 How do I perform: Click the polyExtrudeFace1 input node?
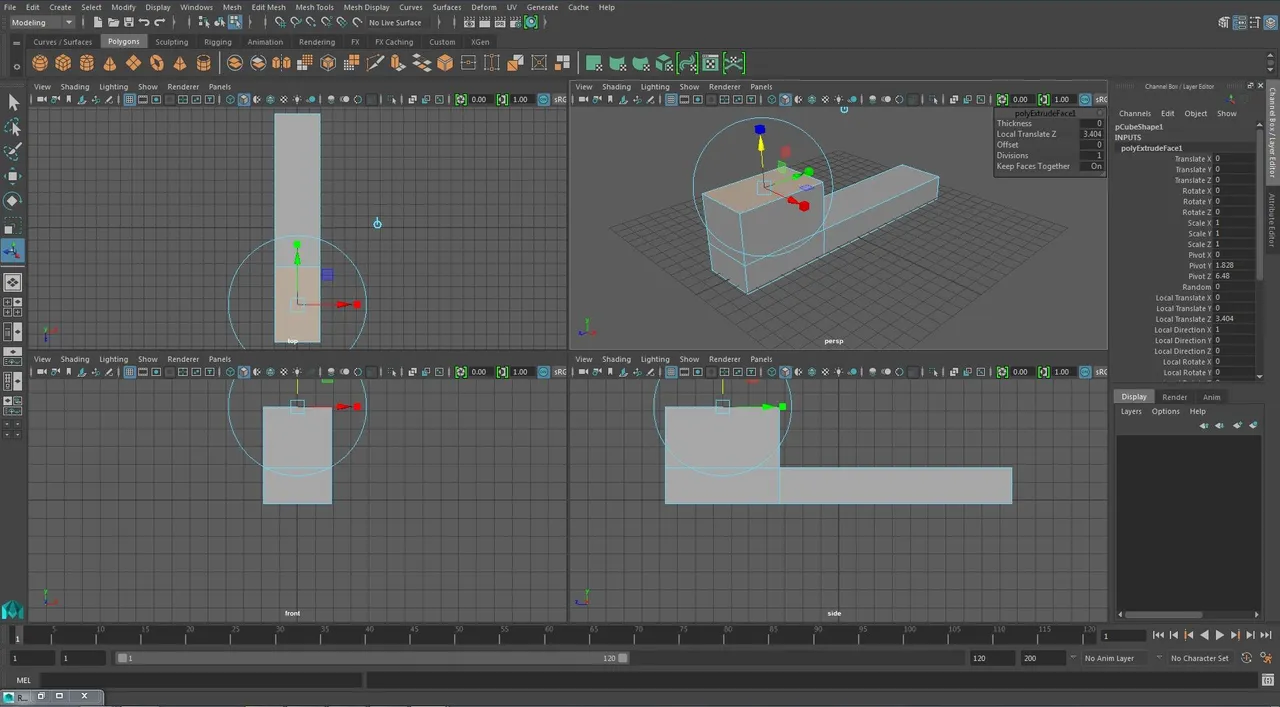point(1151,148)
